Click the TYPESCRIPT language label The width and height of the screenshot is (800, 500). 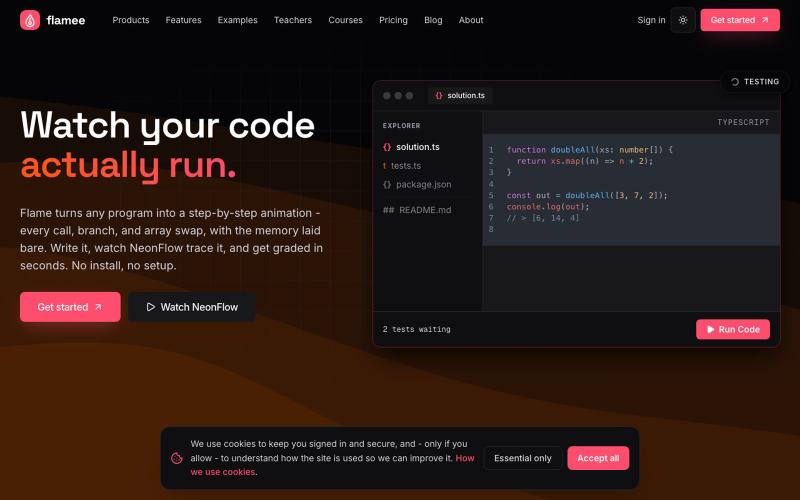pos(743,122)
